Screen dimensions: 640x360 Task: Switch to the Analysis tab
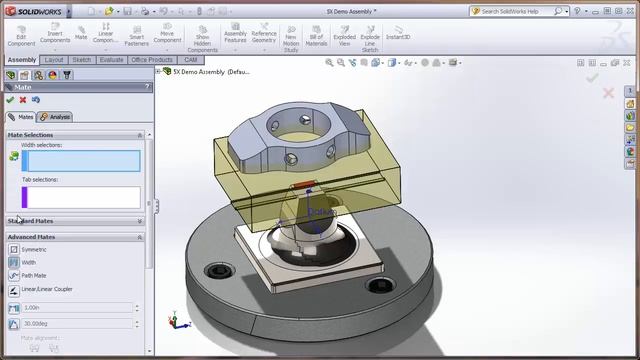tap(55, 117)
